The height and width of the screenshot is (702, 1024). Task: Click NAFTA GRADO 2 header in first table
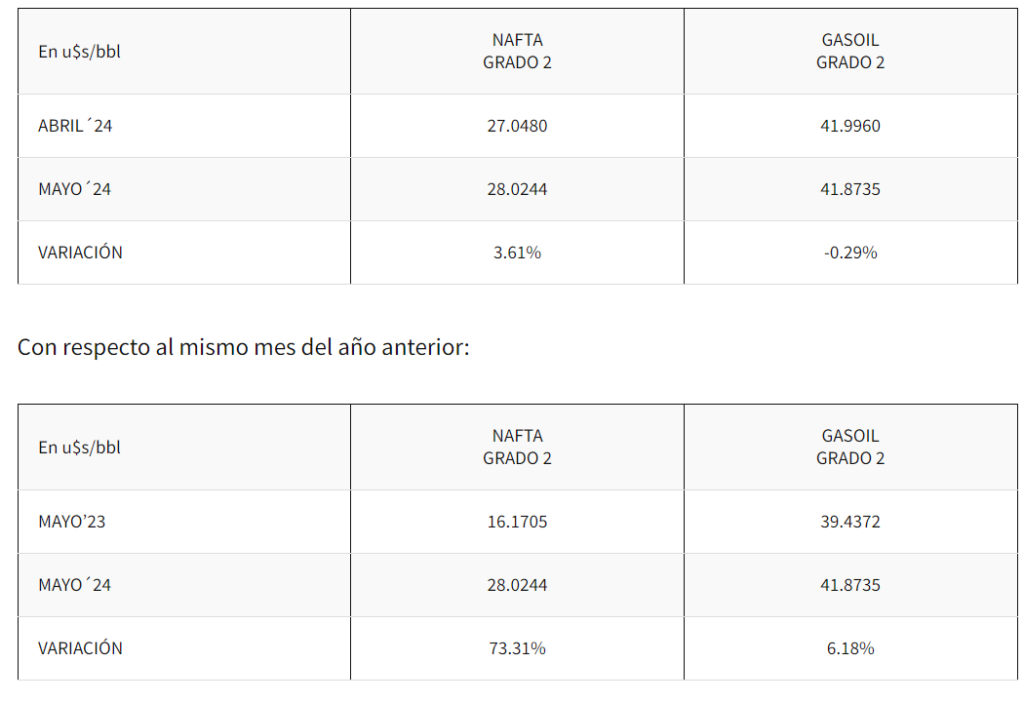click(x=517, y=51)
